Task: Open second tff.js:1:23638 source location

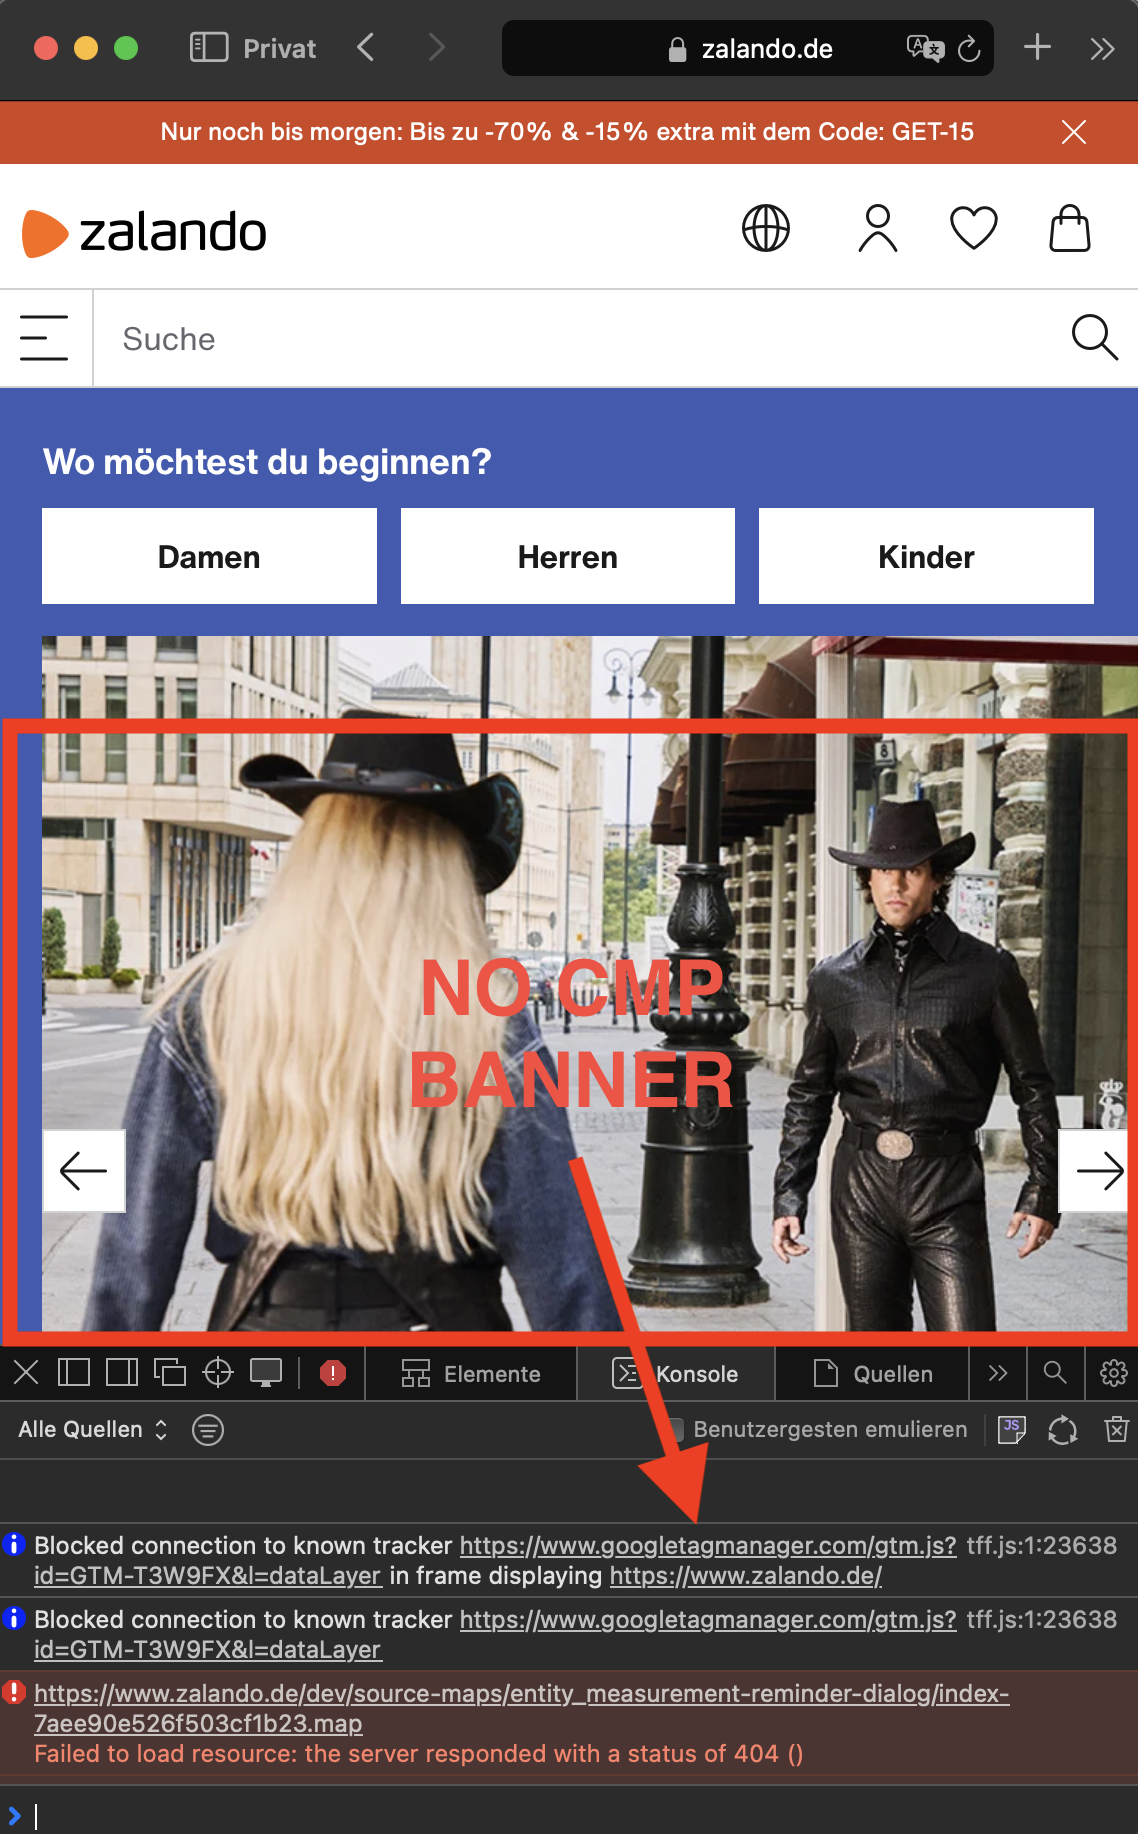Action: coord(1042,1620)
